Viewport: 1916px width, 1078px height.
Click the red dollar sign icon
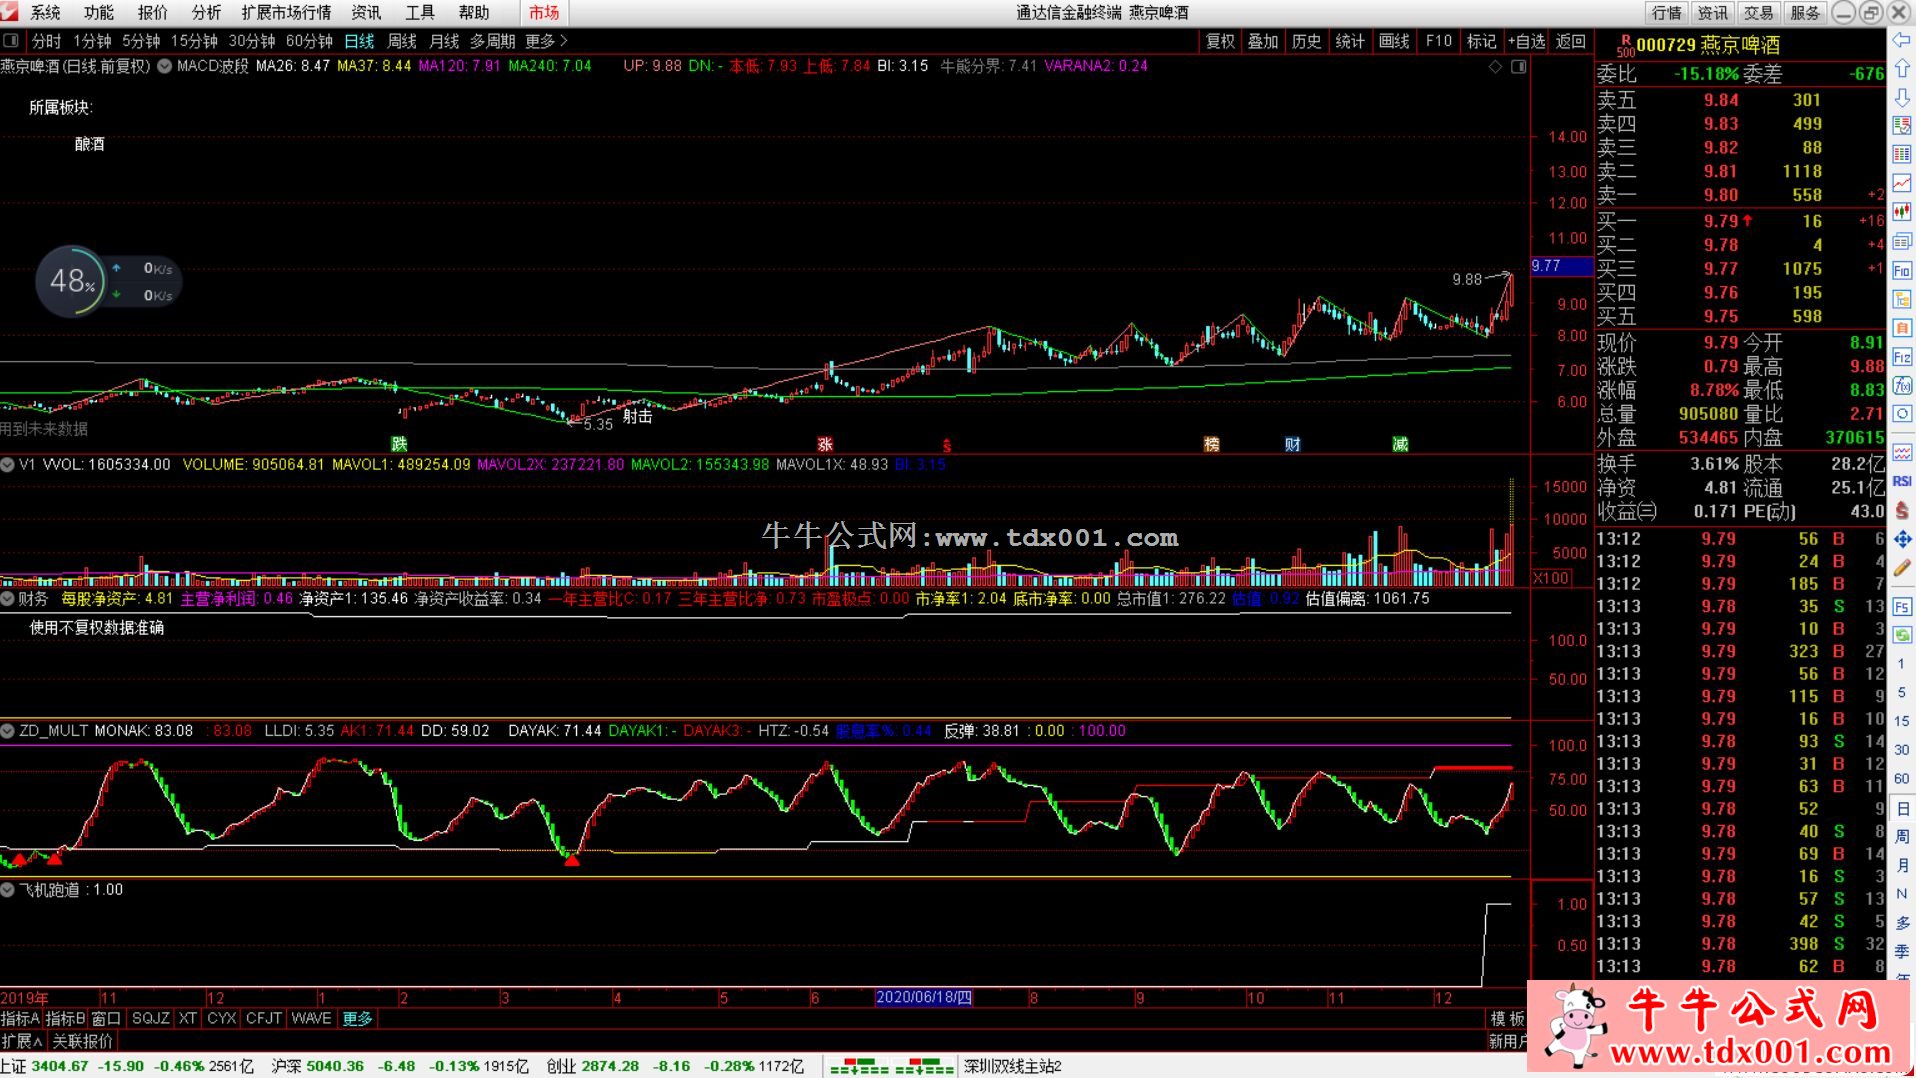click(1902, 510)
